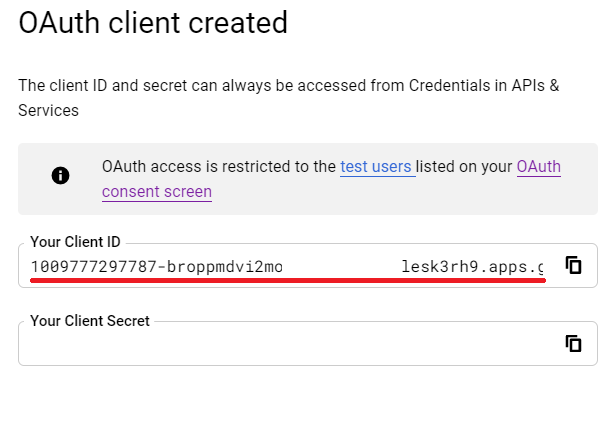Image resolution: width=615 pixels, height=434 pixels.
Task: Click the client ID ending 'lesk3rh9.apps.g'
Action: (x=473, y=267)
